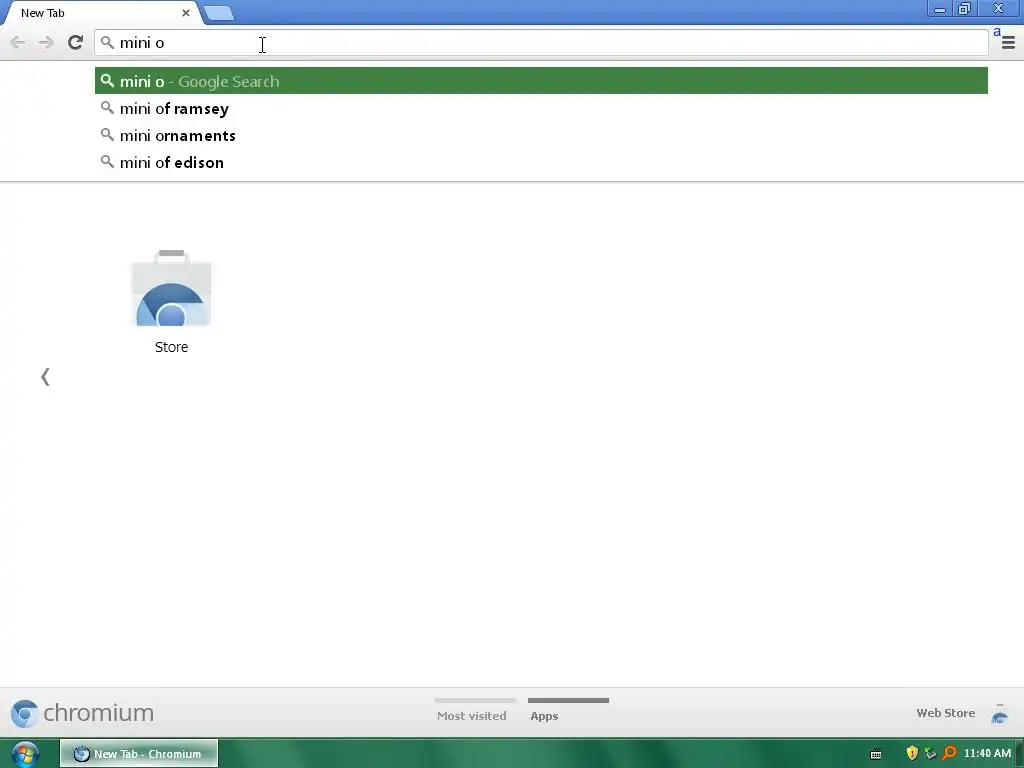
Task: Click the back navigation arrow
Action: point(18,43)
